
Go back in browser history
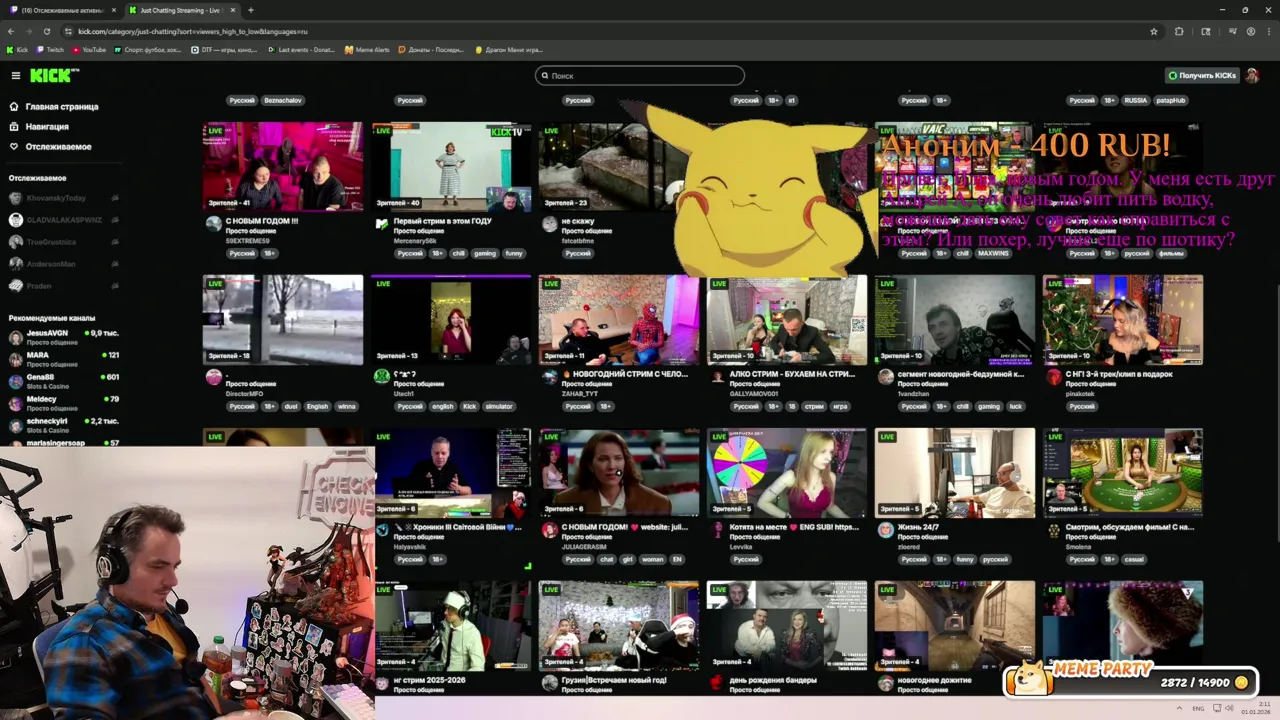10,31
